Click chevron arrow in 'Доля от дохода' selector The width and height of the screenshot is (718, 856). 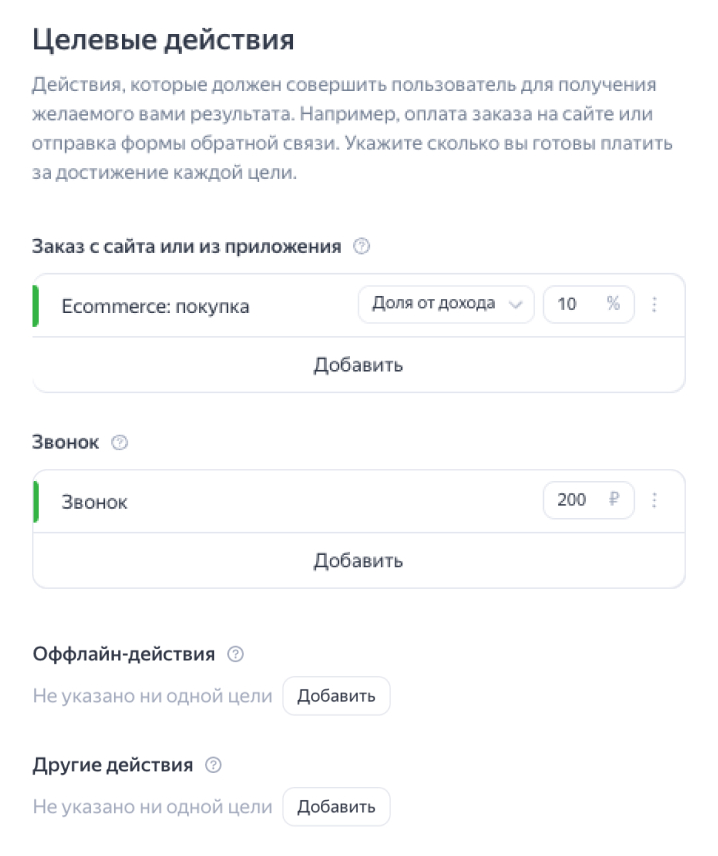pyautogui.click(x=515, y=305)
